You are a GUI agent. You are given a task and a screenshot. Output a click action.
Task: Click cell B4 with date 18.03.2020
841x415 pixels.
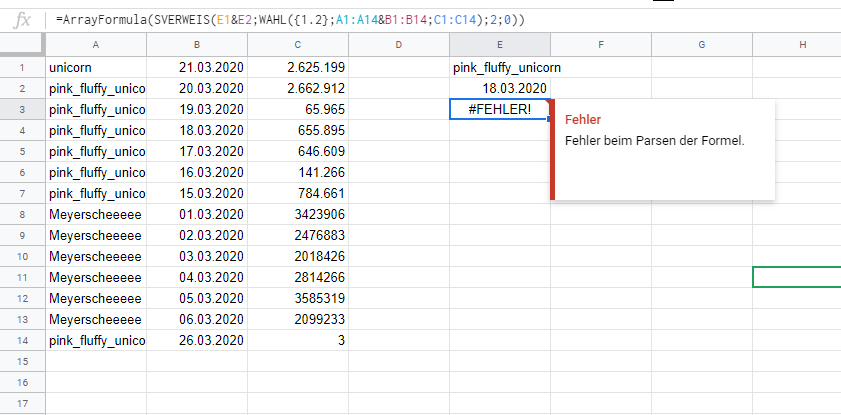(197, 130)
